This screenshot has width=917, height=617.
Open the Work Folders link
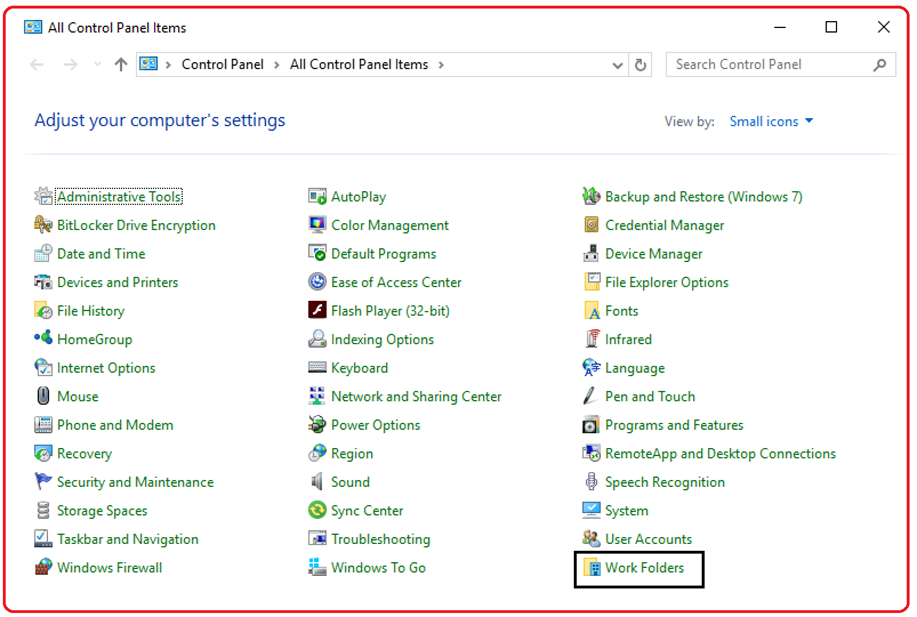point(644,568)
